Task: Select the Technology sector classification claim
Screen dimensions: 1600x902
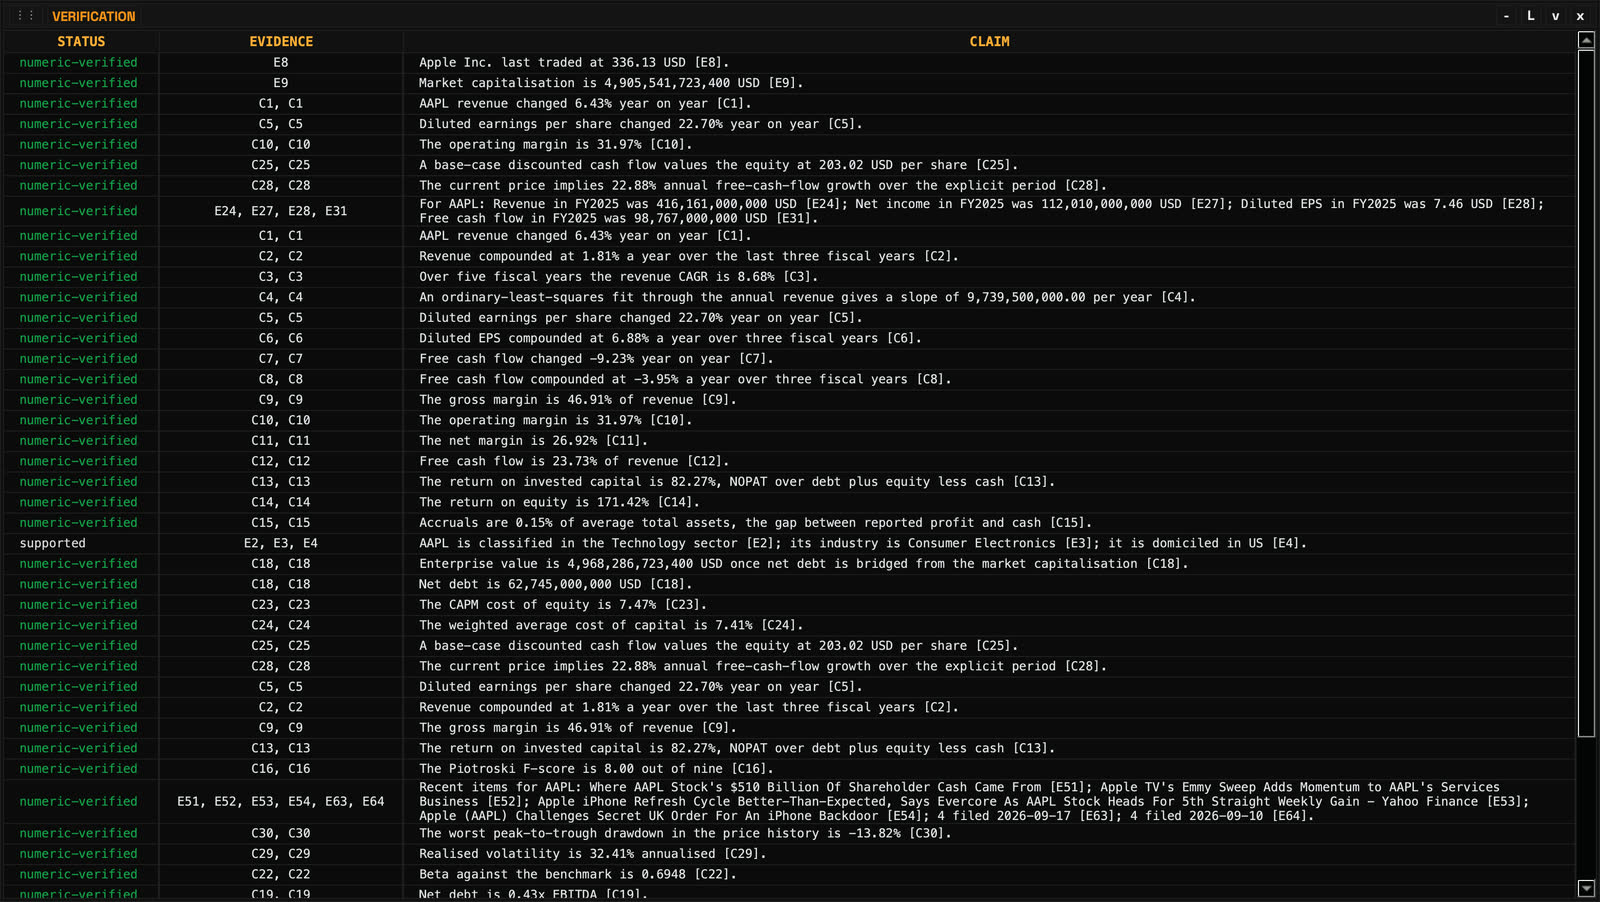Action: [863, 543]
